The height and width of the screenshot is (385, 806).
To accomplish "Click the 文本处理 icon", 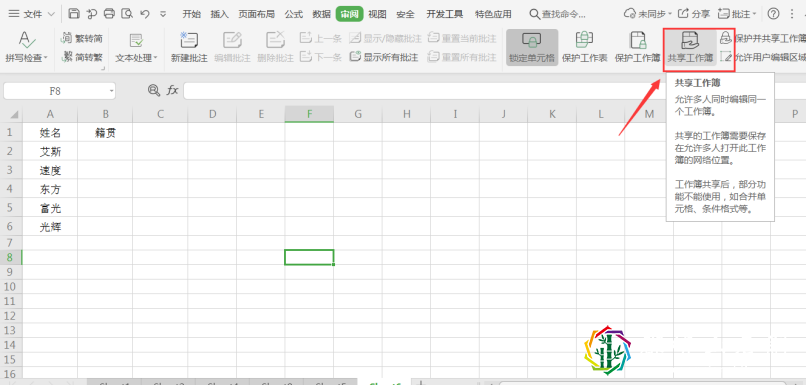I will 136,41.
